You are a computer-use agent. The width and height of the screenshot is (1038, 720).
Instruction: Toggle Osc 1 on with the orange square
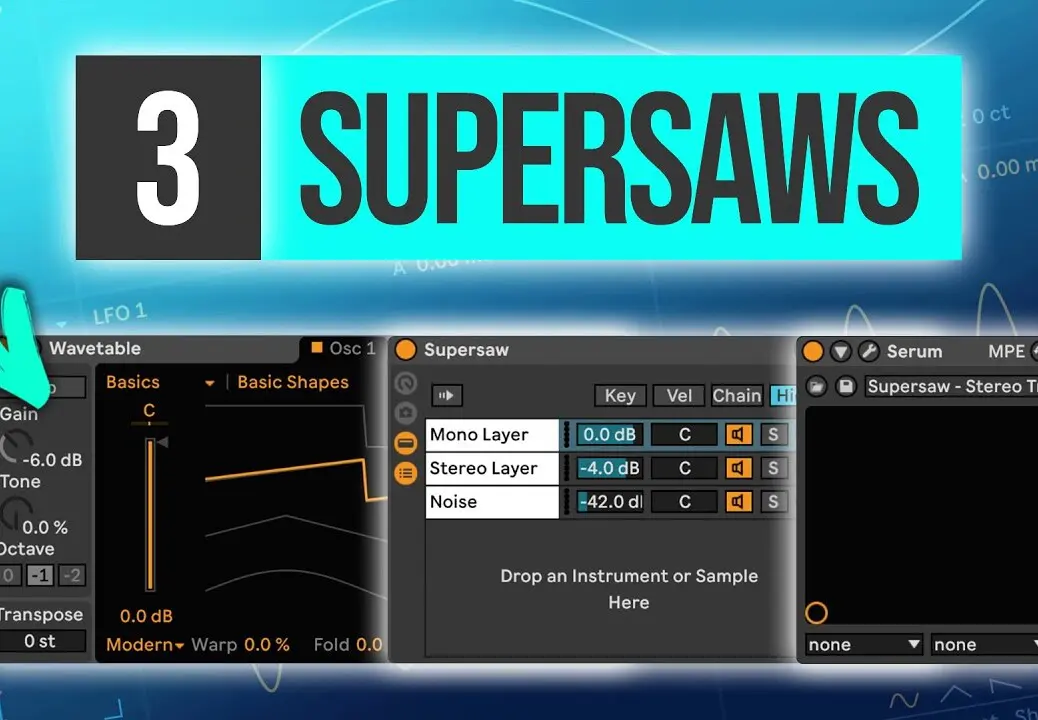click(317, 347)
